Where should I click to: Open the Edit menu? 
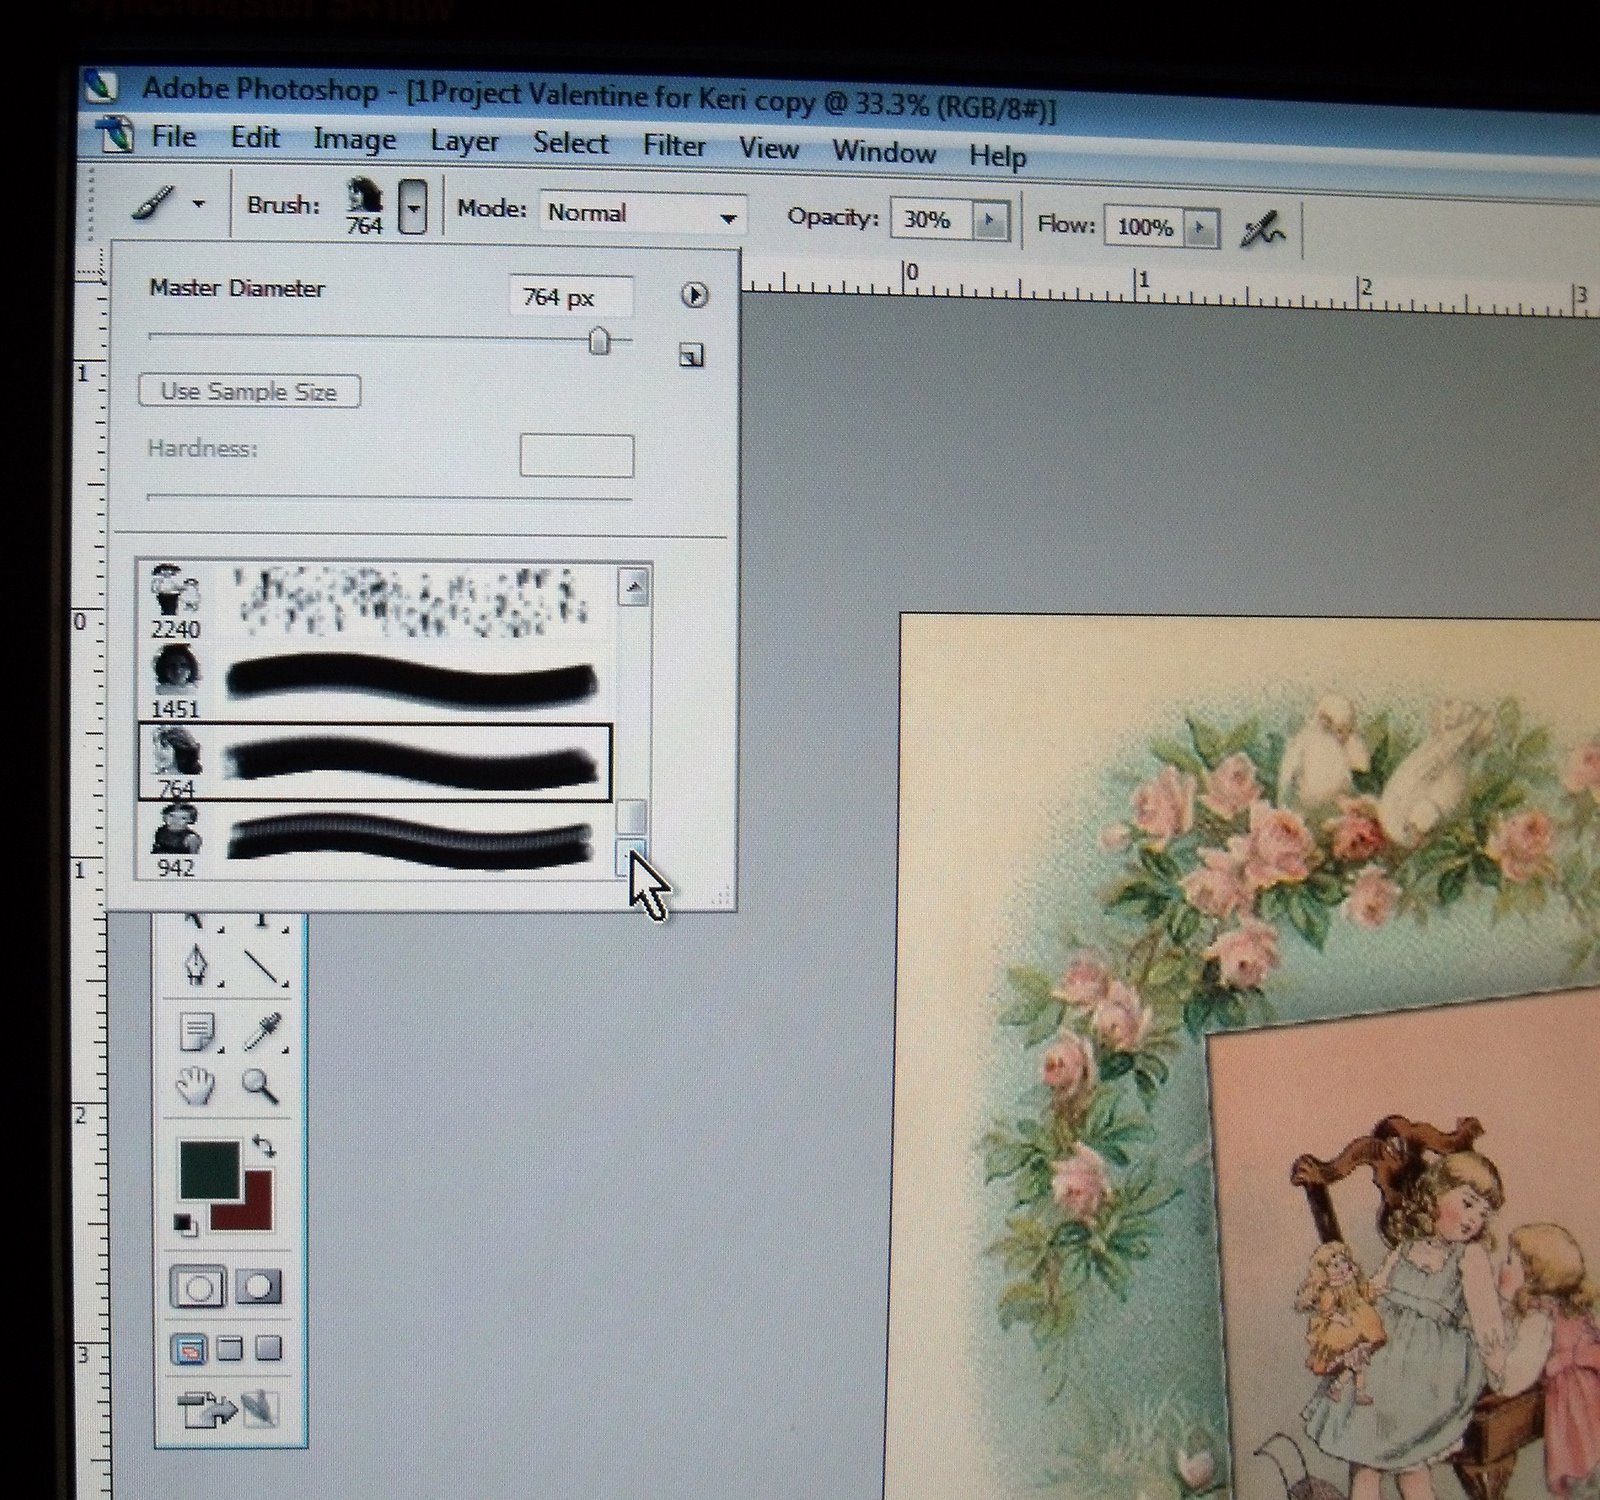pyautogui.click(x=255, y=138)
